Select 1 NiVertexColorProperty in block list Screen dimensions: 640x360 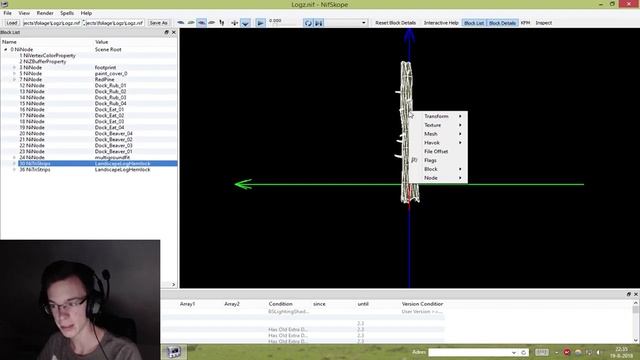(x=47, y=56)
